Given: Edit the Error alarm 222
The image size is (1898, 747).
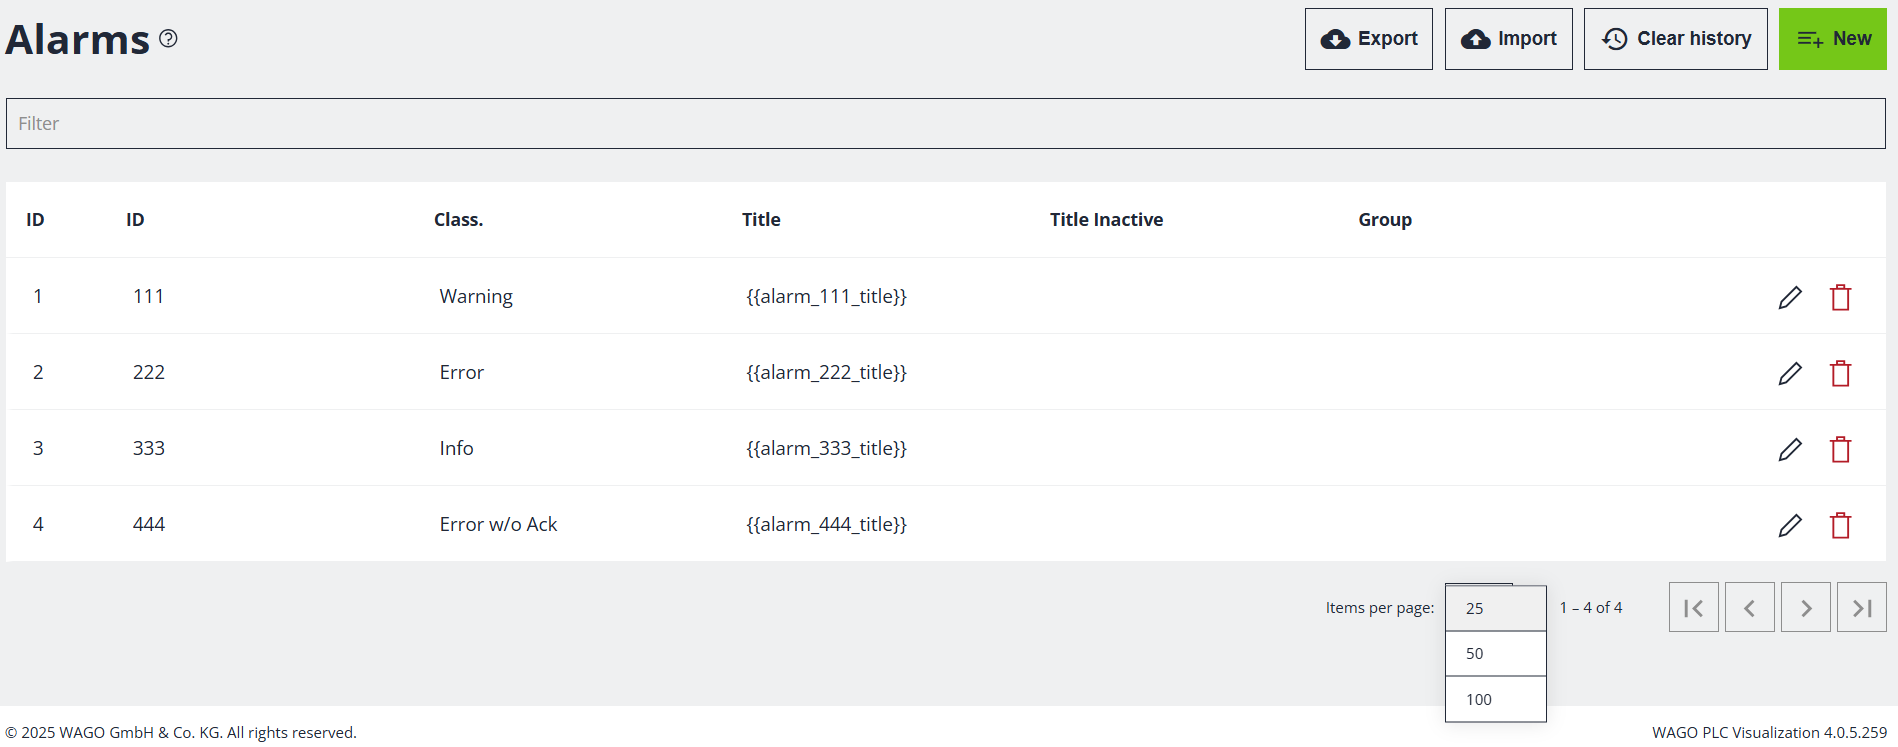Looking at the screenshot, I should click(1790, 373).
